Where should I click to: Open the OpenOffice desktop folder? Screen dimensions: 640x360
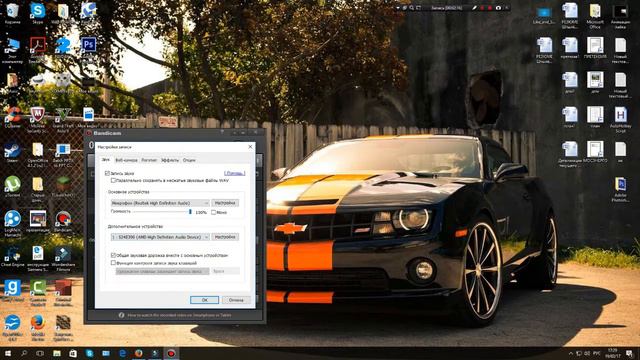pyautogui.click(x=38, y=154)
